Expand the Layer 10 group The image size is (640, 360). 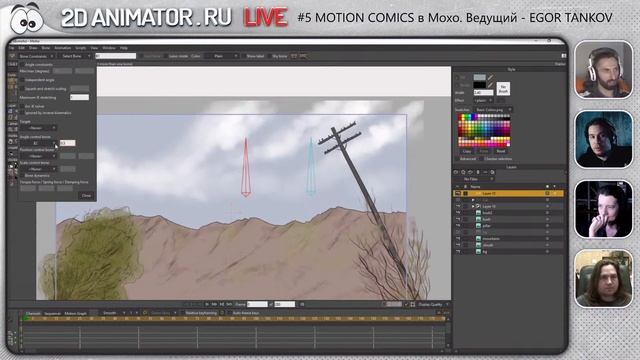click(473, 207)
